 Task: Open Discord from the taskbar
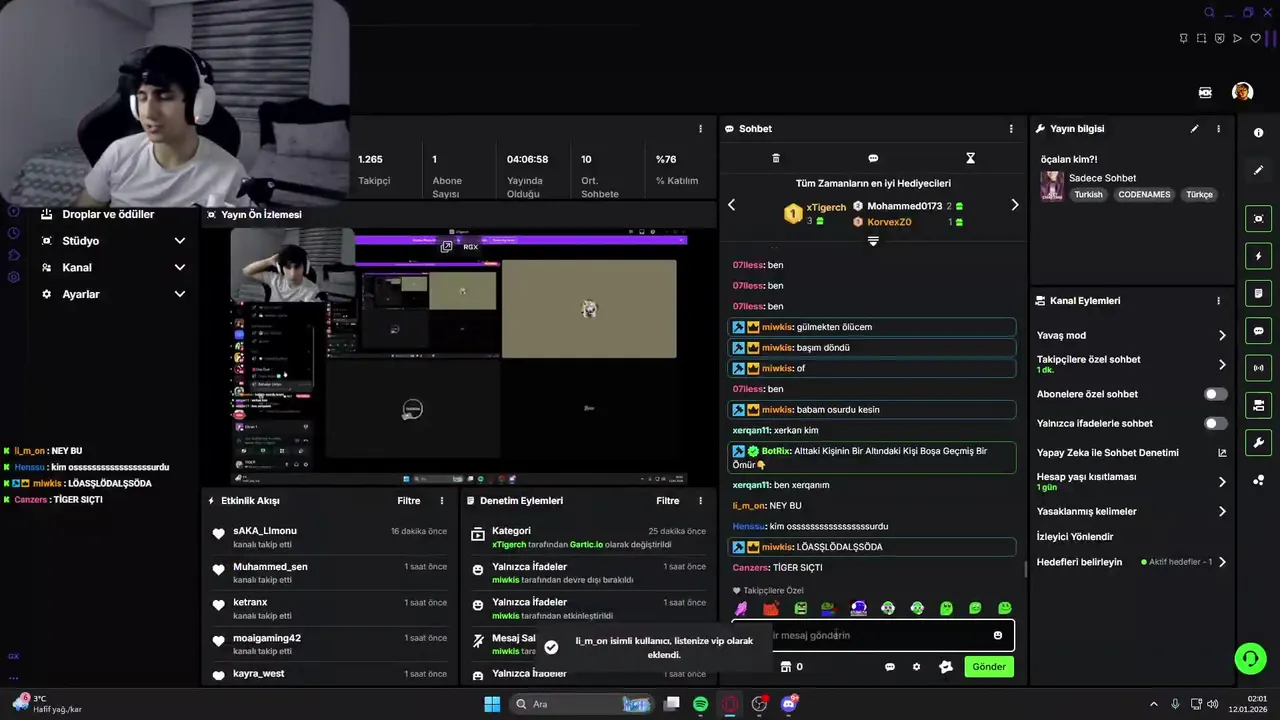(x=789, y=704)
